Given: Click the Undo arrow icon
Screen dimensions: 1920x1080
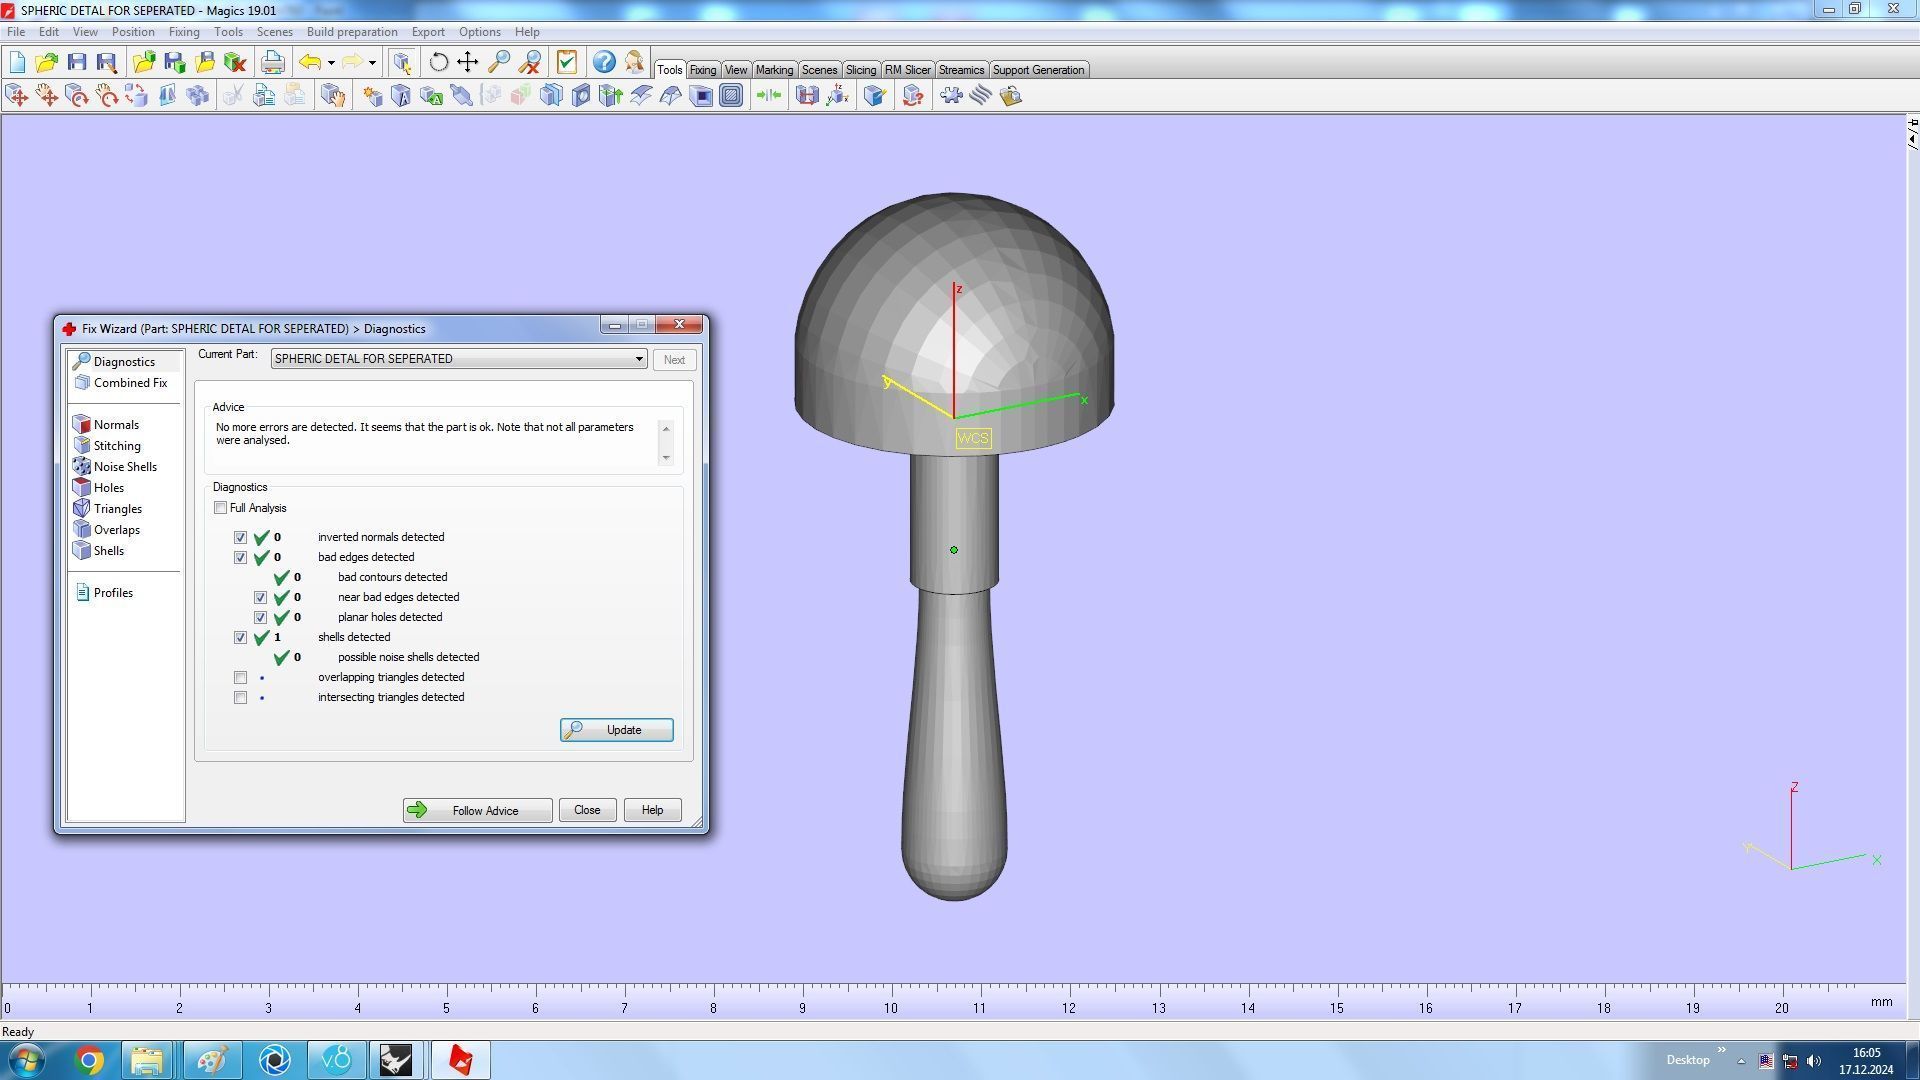Looking at the screenshot, I should pyautogui.click(x=310, y=62).
